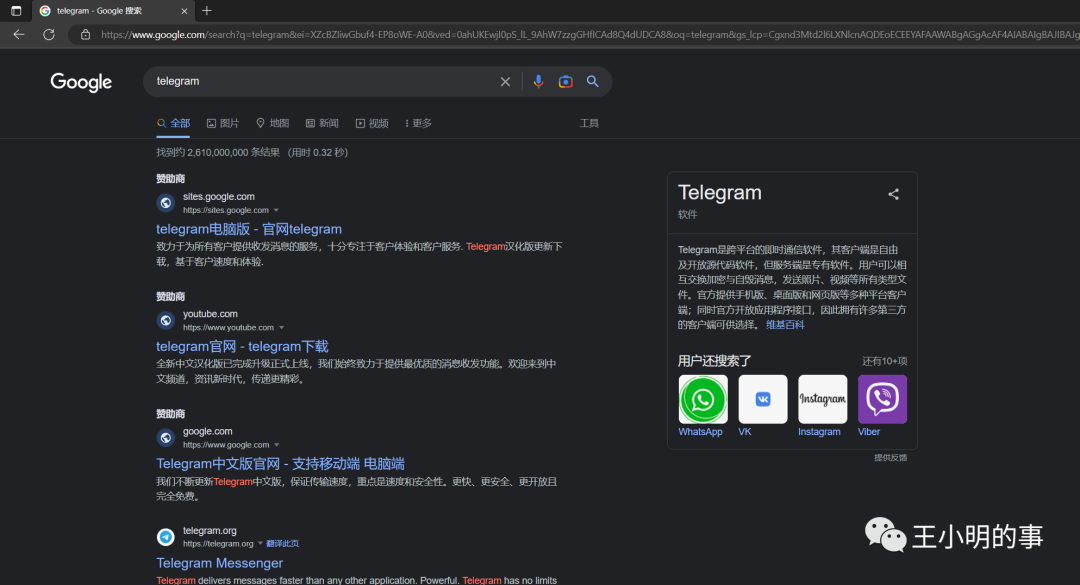Open telegram官网 - telegram下载 result

click(242, 347)
